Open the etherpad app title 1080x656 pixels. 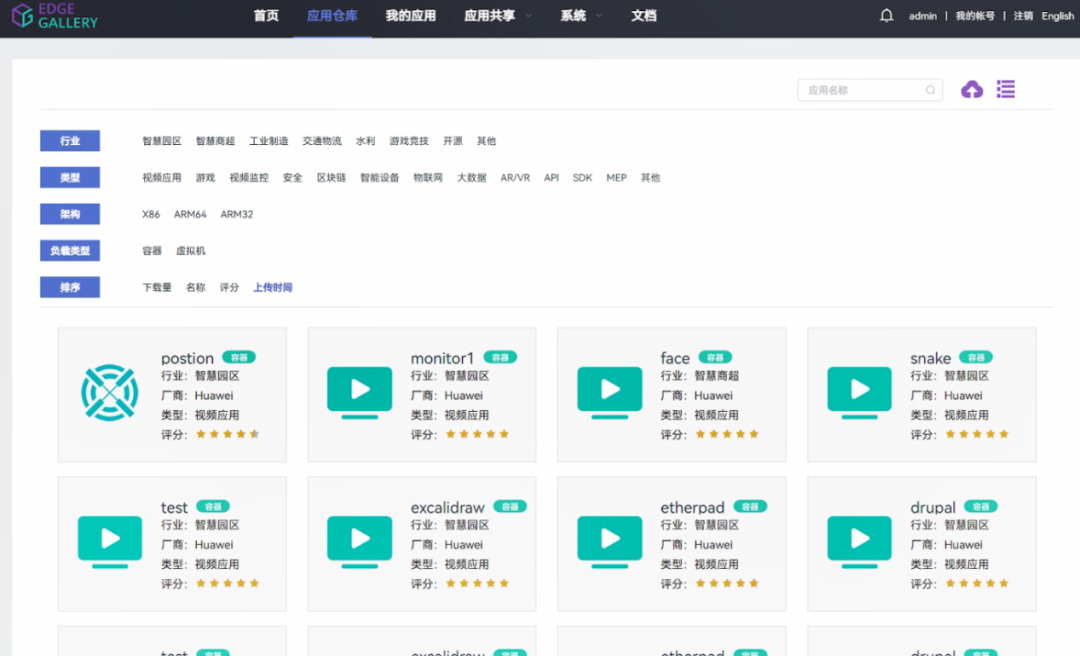pos(692,508)
